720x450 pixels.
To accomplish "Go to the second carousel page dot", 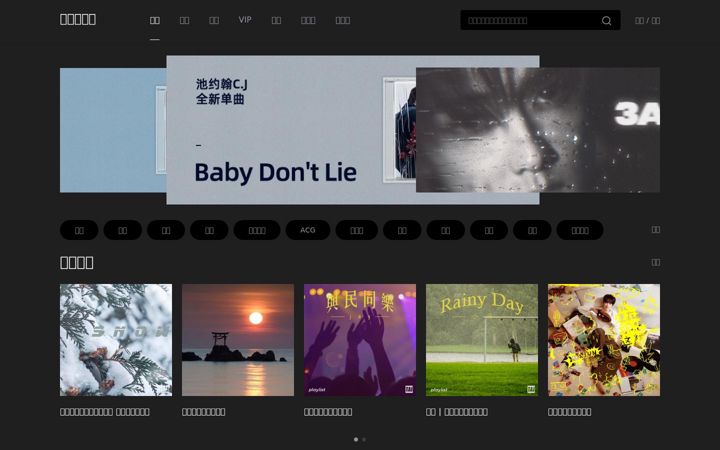I will click(x=364, y=439).
